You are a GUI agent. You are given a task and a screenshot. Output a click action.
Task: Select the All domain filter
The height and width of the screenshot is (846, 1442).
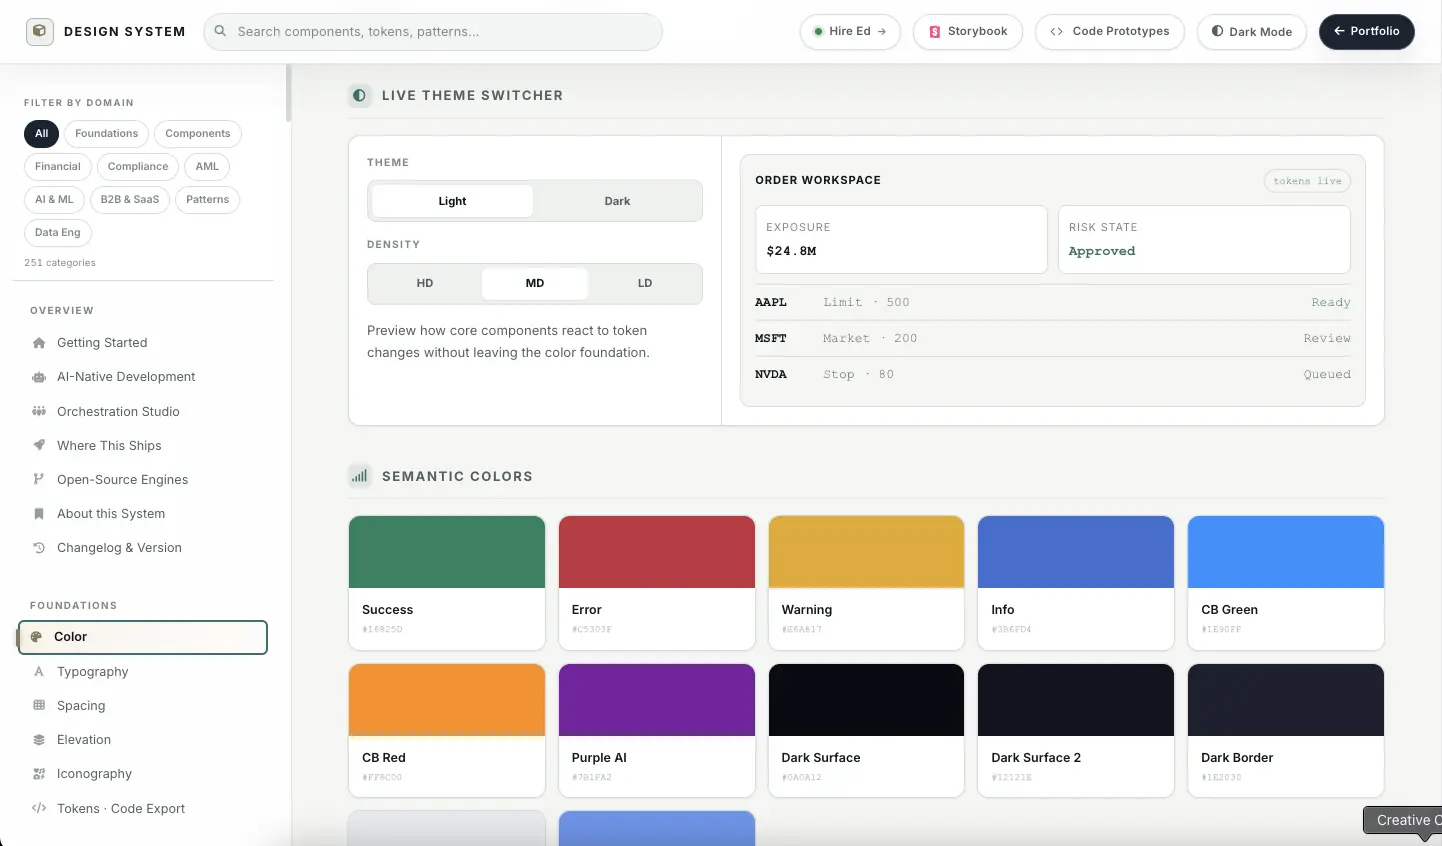(41, 133)
